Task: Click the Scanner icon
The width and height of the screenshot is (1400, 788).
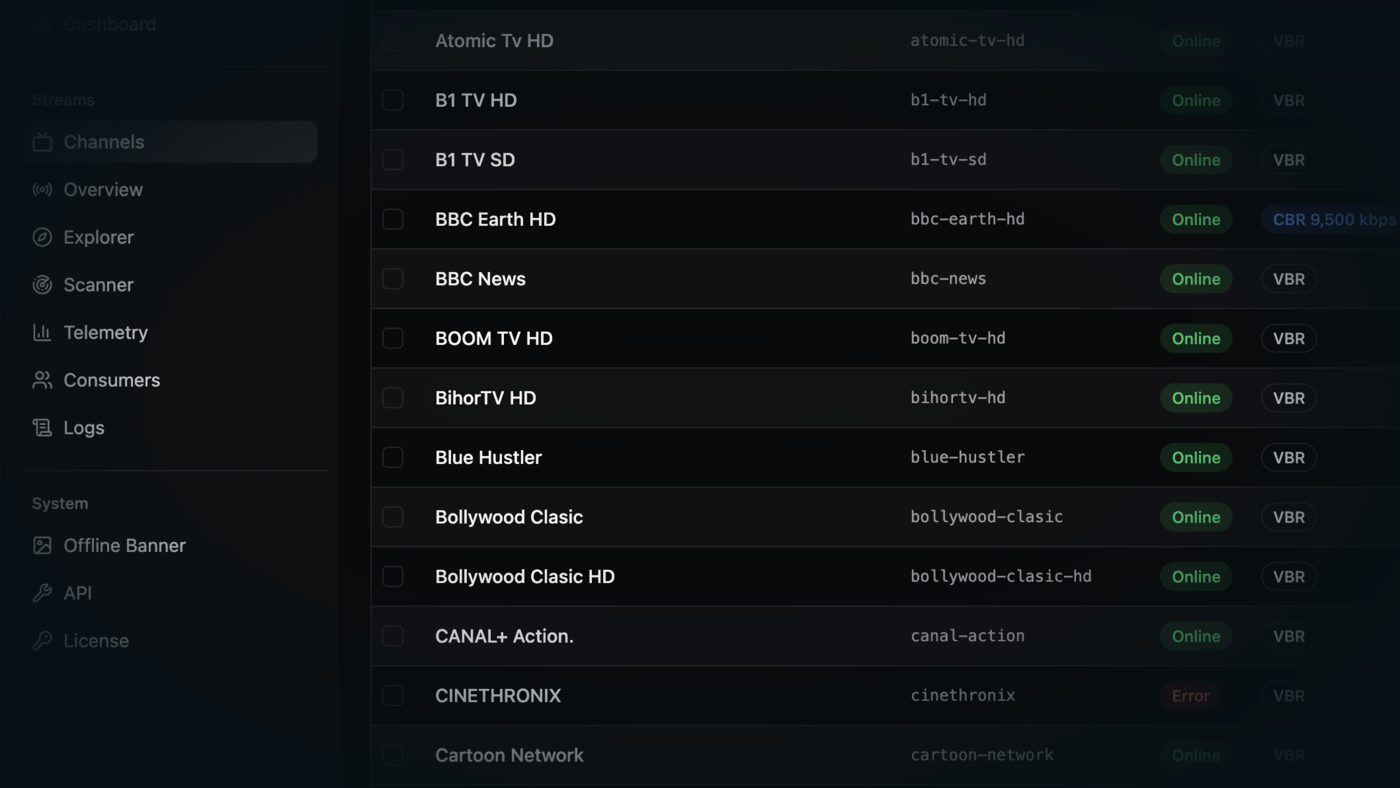Action: point(42,284)
